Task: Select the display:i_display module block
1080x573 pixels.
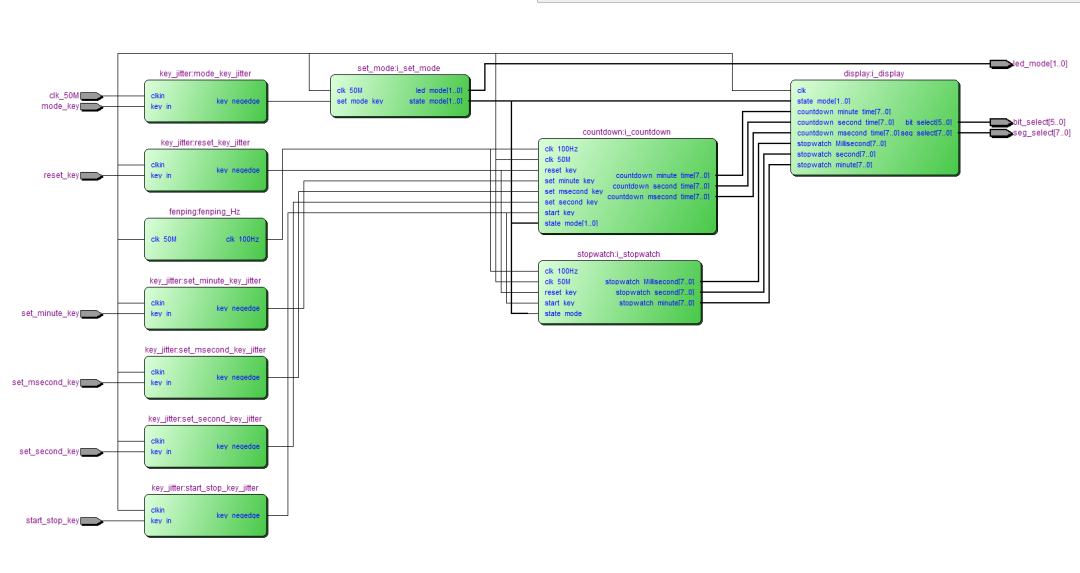Action: coord(875,128)
